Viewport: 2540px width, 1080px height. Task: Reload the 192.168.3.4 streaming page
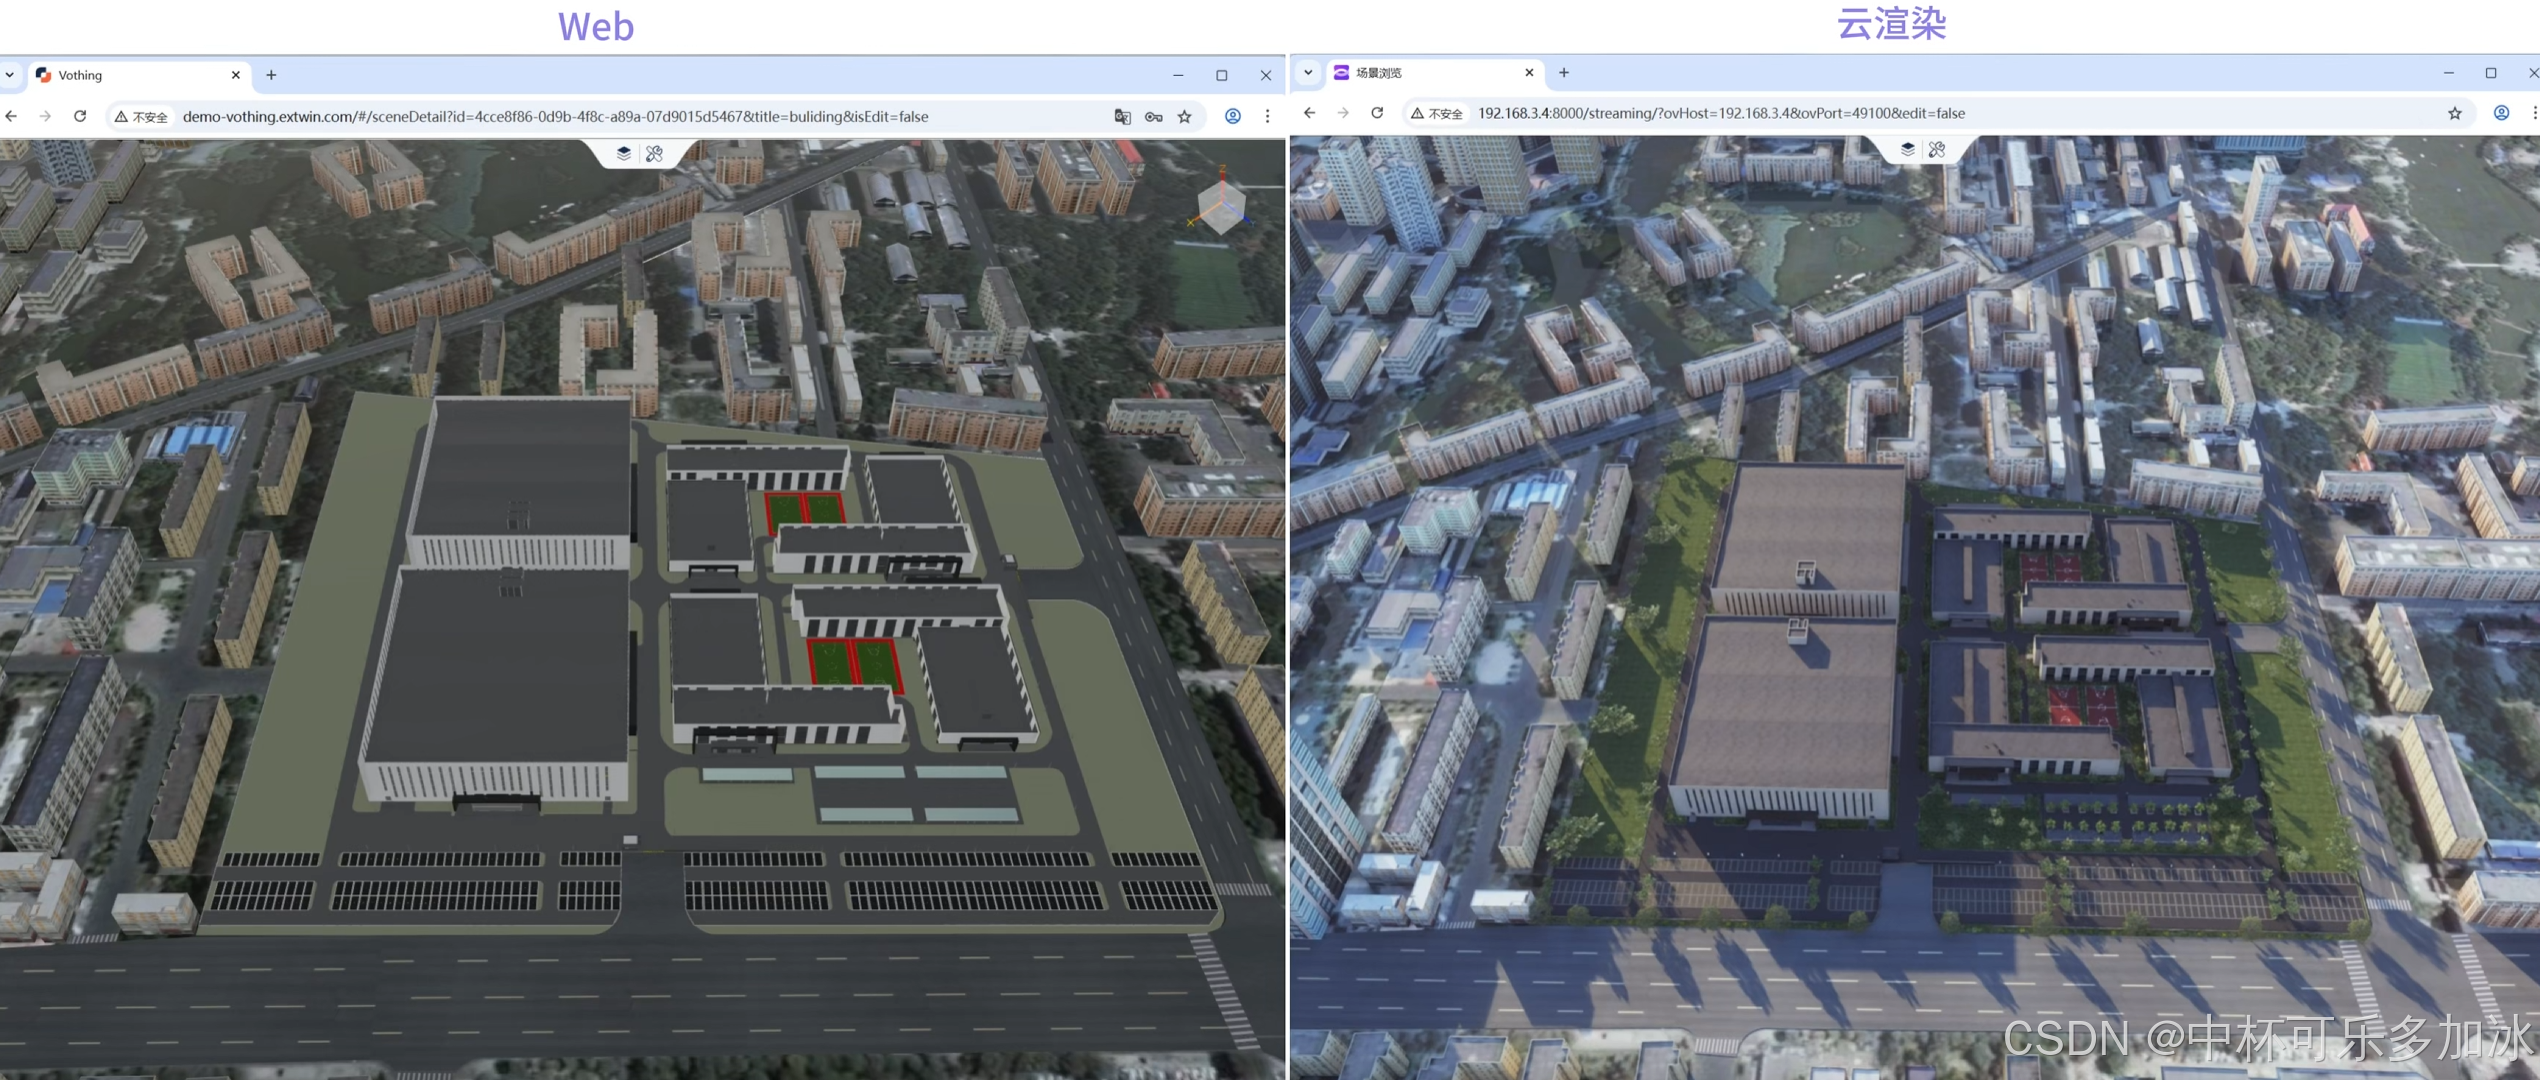[x=1377, y=113]
